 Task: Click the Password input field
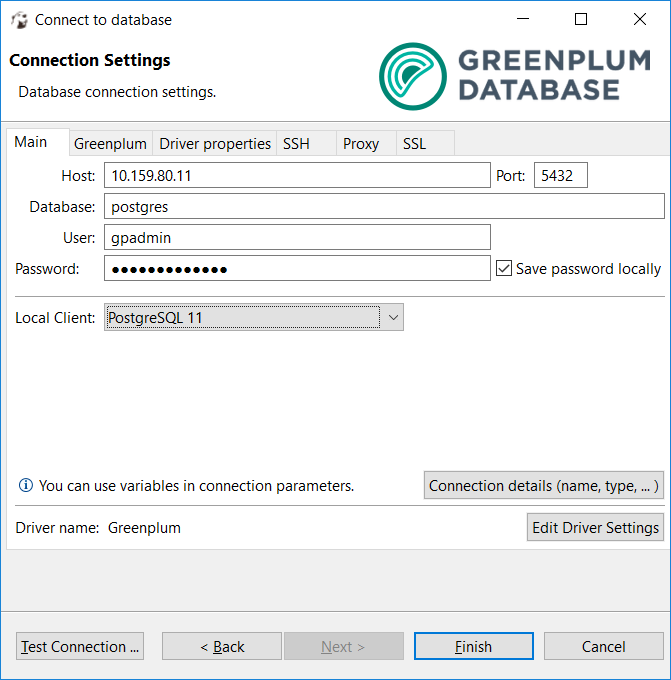click(297, 268)
